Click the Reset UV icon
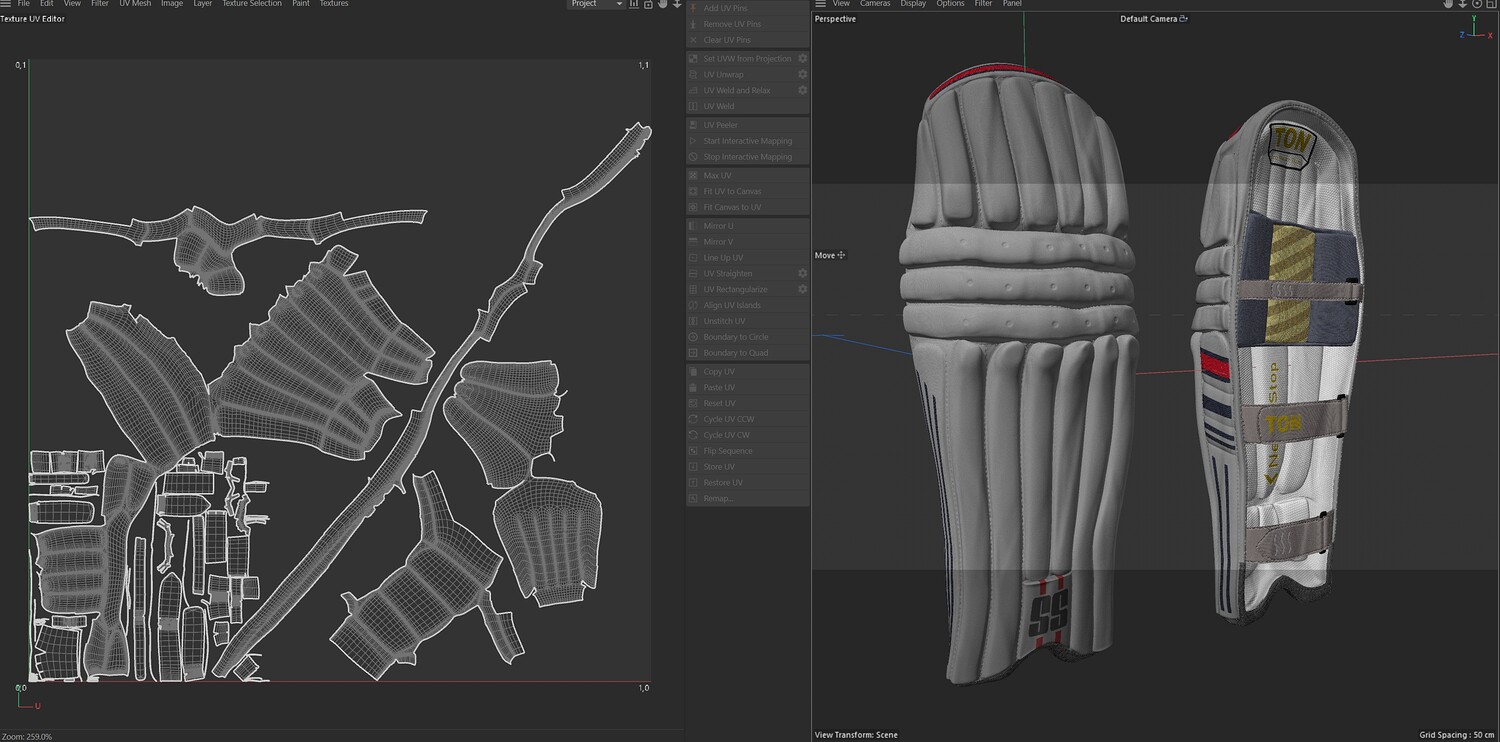 click(694, 404)
